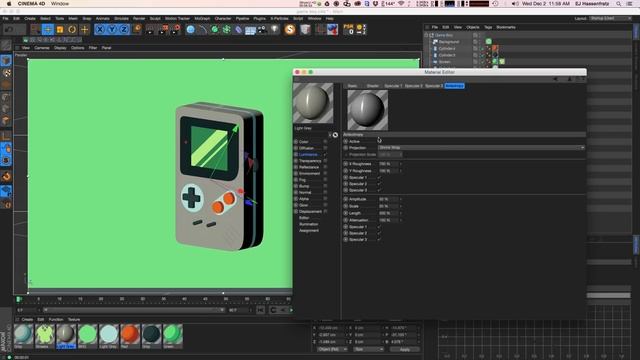Open the Size coordinate mode dropdown
The height and width of the screenshot is (360, 640).
point(369,349)
